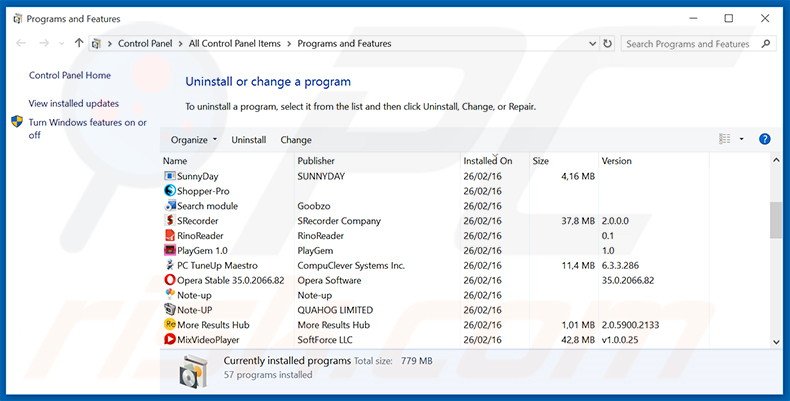Open the recent locations dropdown arrow

point(61,44)
